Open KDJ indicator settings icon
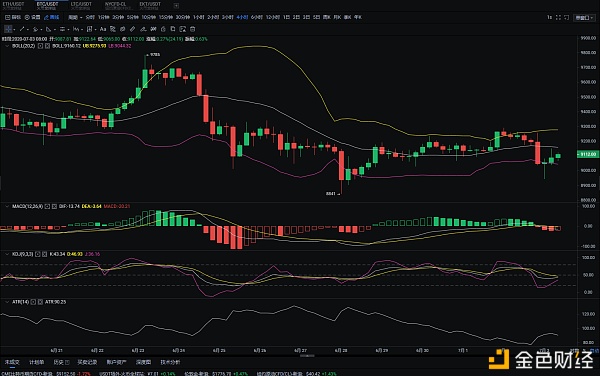This screenshot has width=600, height=376. click(38, 254)
